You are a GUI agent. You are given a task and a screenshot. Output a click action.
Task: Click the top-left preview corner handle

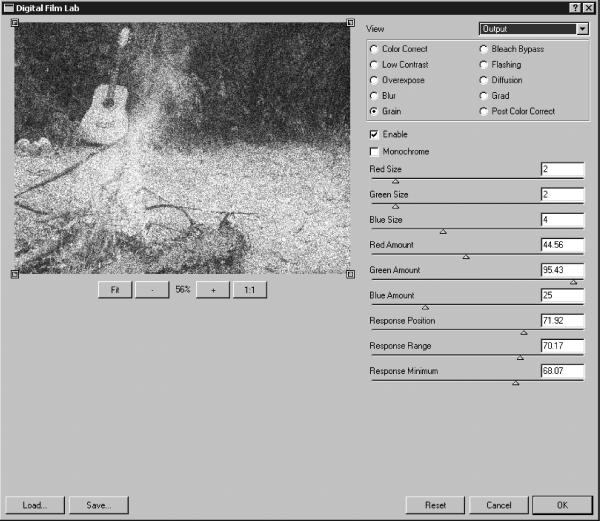pyautogui.click(x=15, y=23)
